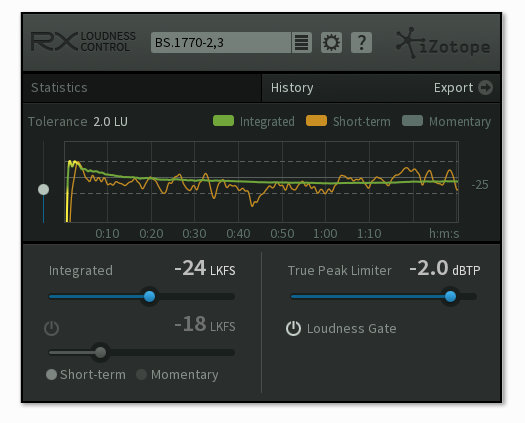Open help with the question mark icon

361,43
